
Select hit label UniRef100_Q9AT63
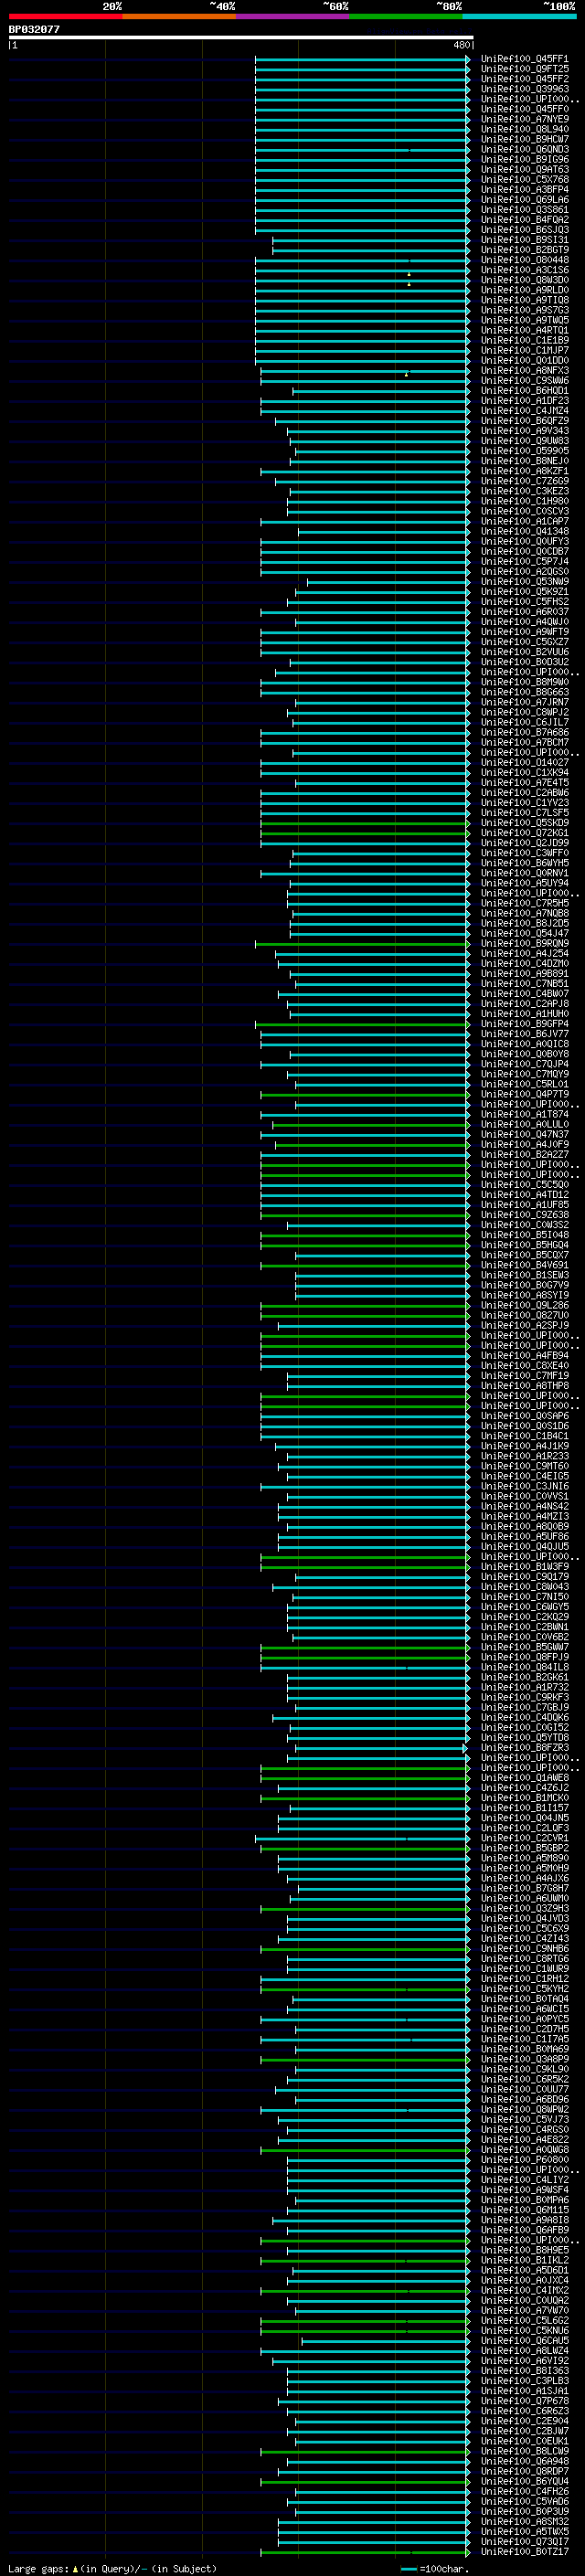coord(524,169)
